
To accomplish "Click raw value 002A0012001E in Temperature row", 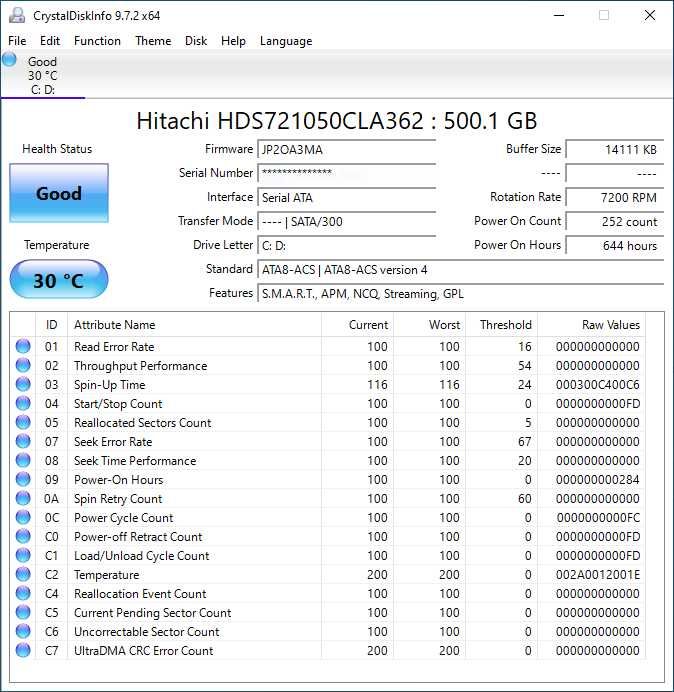I will (x=598, y=575).
